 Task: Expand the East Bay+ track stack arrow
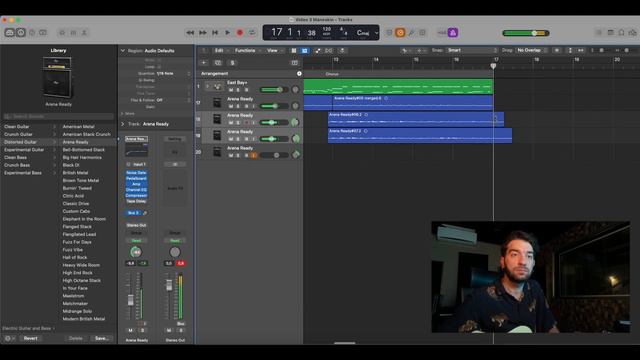point(207,86)
